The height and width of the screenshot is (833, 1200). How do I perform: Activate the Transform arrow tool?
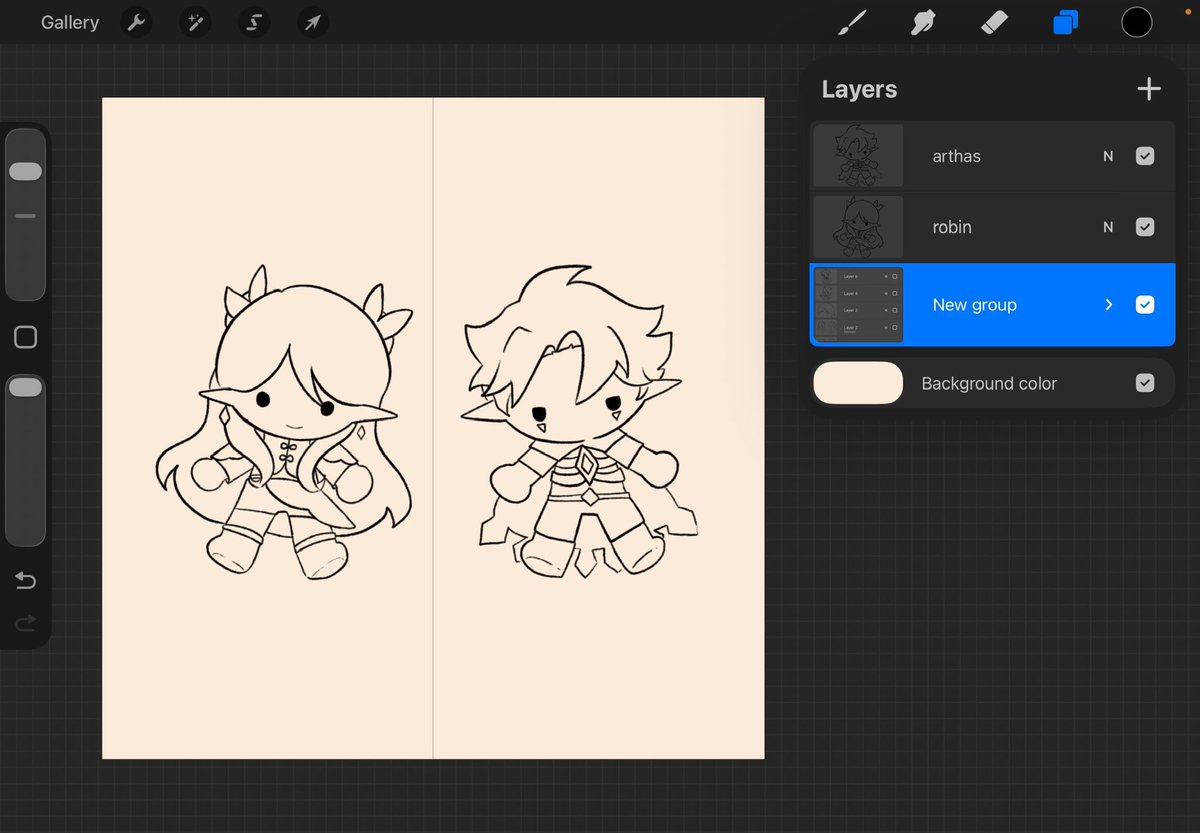(313, 22)
